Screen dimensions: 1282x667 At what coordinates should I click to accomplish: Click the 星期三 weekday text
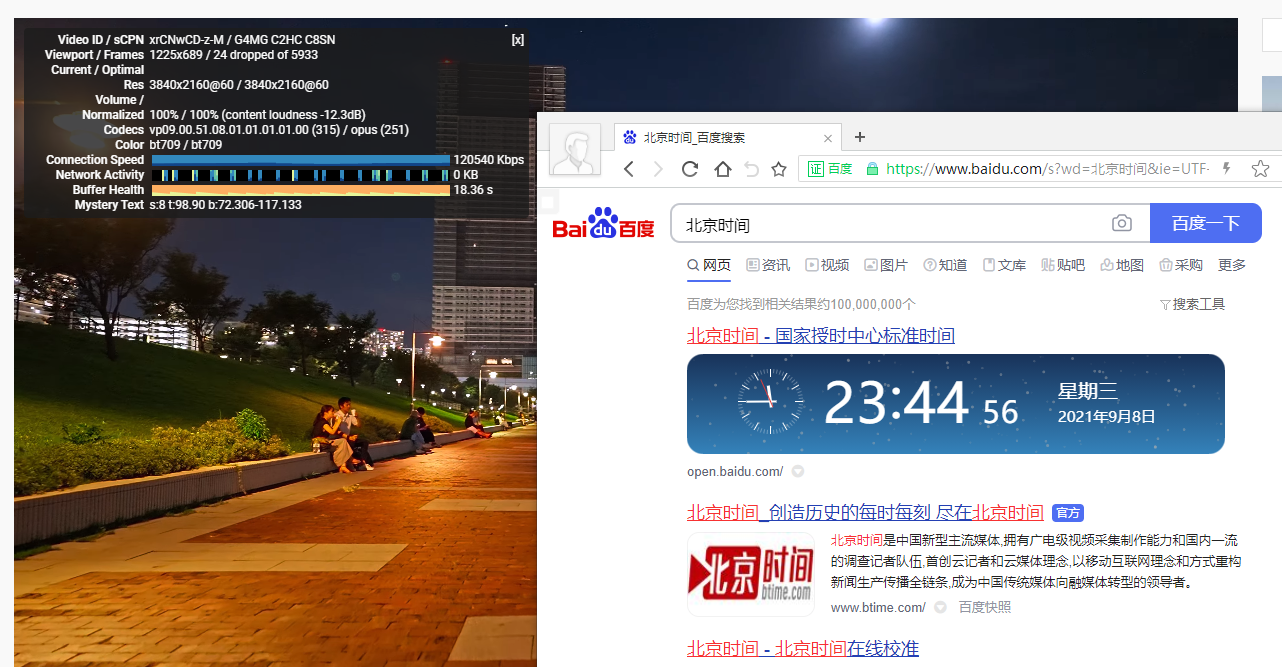pyautogui.click(x=1088, y=391)
